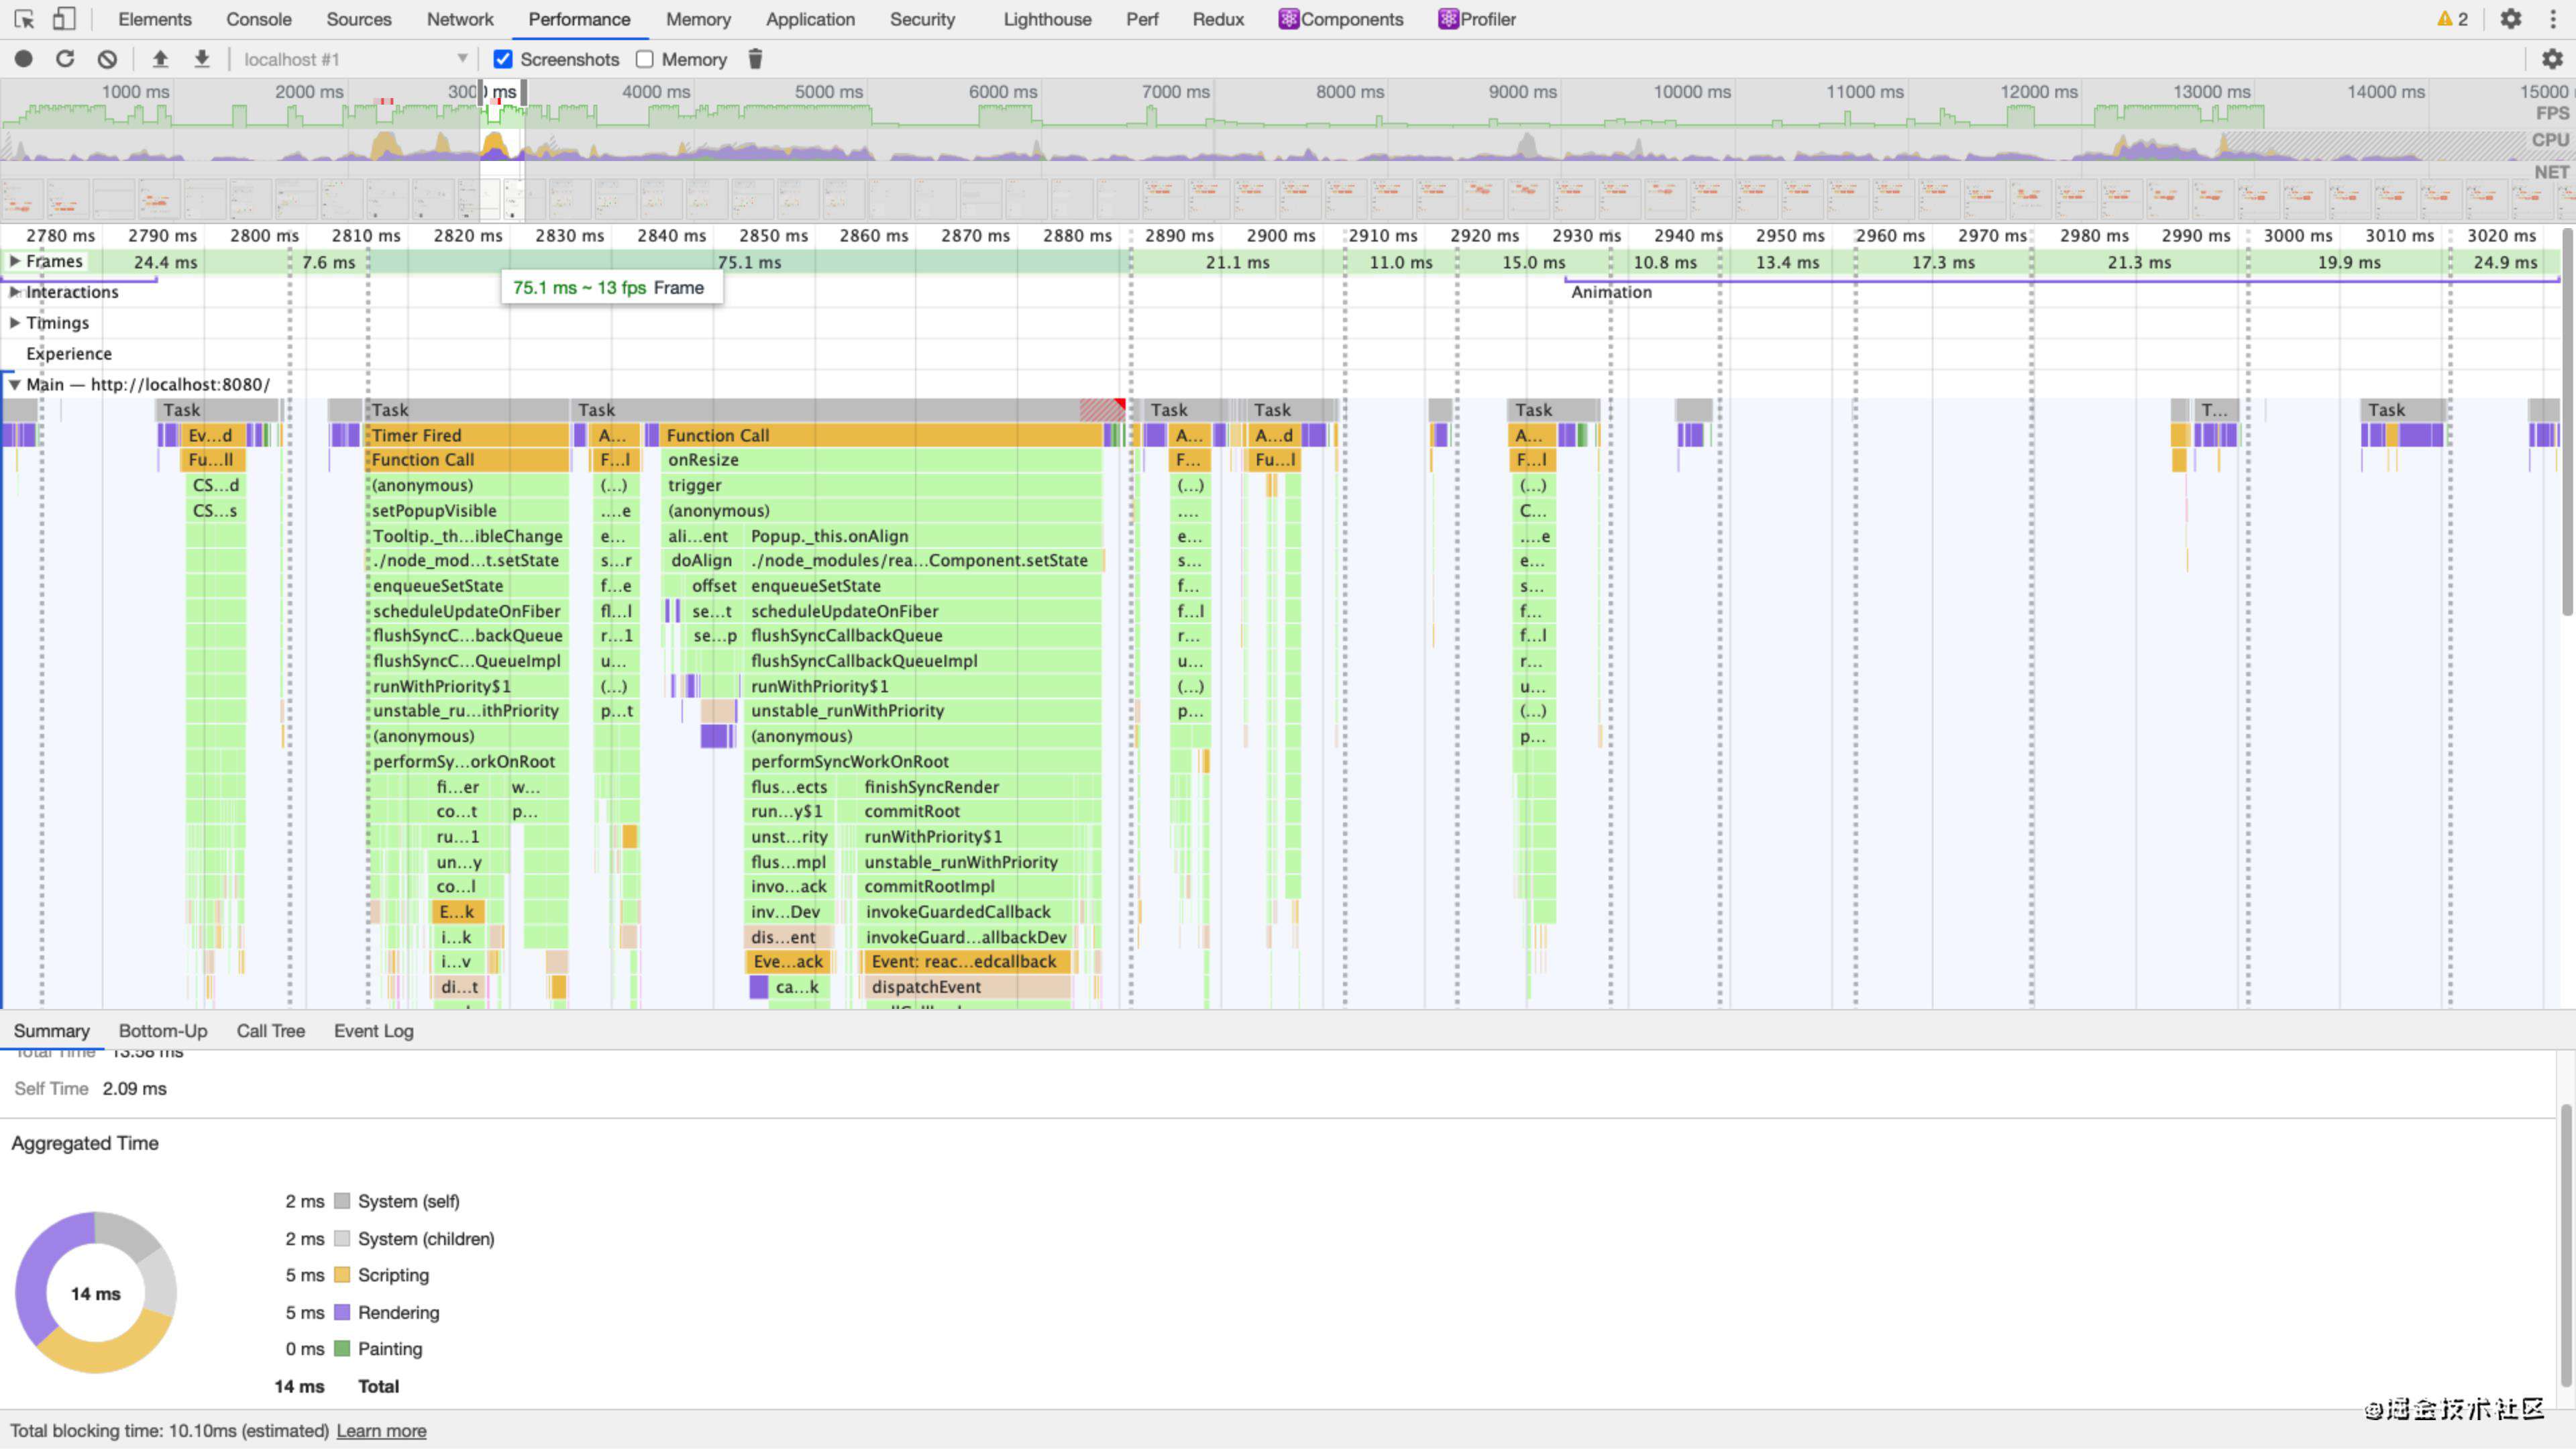2576x1449 pixels.
Task: Select the Summary tab
Action: pyautogui.click(x=52, y=1031)
